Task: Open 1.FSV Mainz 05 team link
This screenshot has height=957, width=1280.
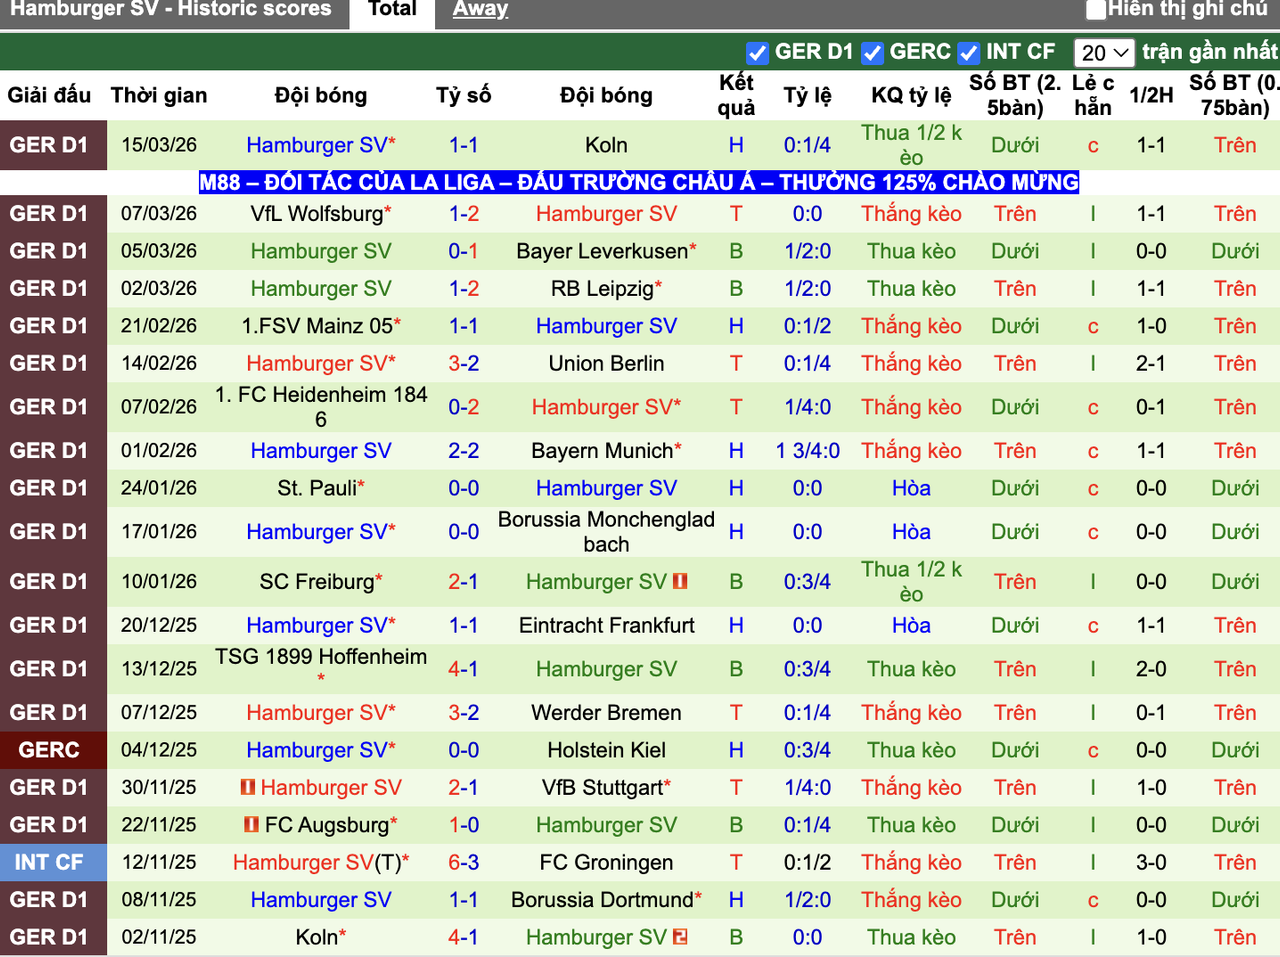Action: 317,326
